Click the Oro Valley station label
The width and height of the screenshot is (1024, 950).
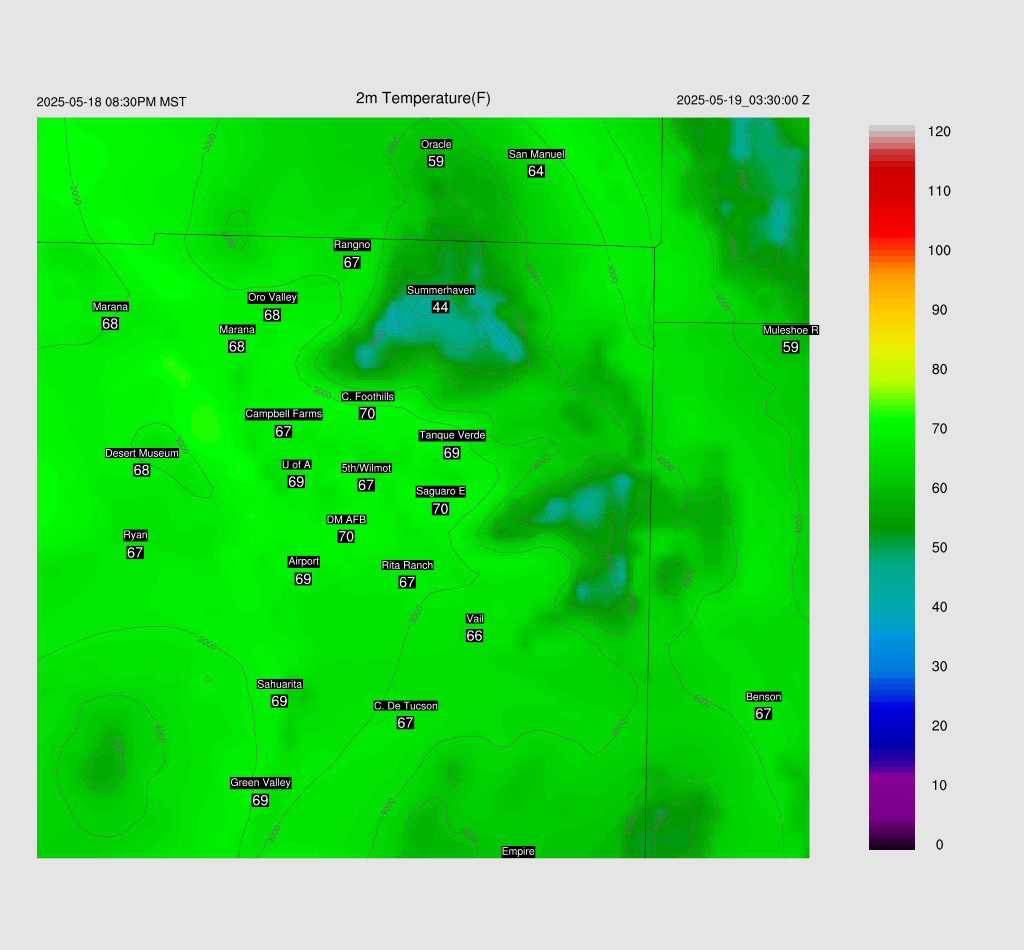click(x=272, y=297)
